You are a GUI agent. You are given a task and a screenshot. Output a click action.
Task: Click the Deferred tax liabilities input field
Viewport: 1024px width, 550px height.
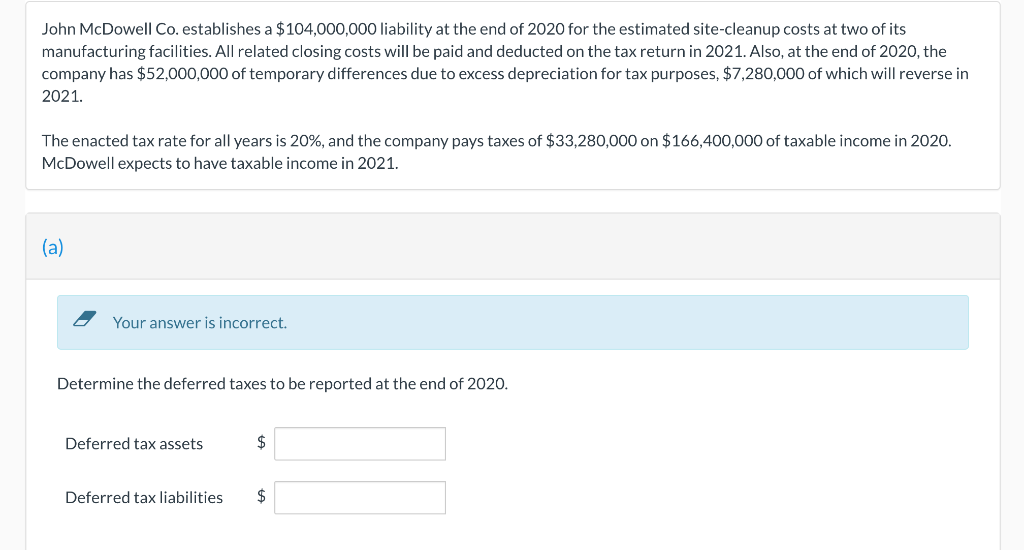tap(360, 498)
